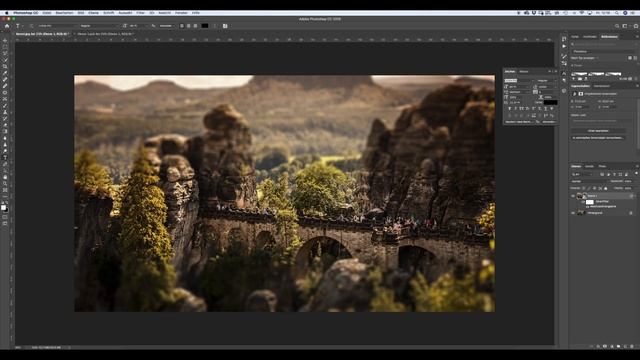Toggle filter for pixel layers
Image resolution: width=640 pixels, height=360 pixels.
(602, 174)
